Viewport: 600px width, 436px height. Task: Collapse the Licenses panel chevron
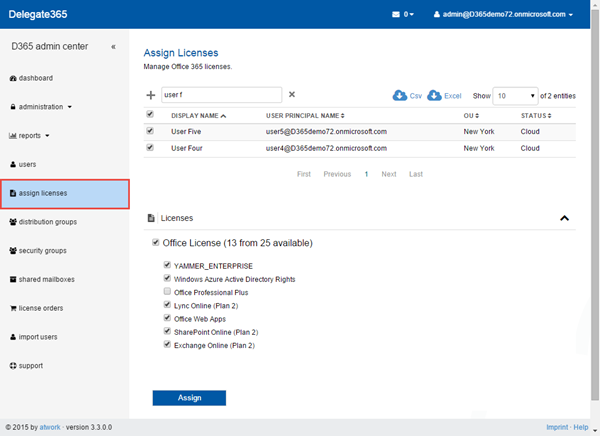(564, 218)
